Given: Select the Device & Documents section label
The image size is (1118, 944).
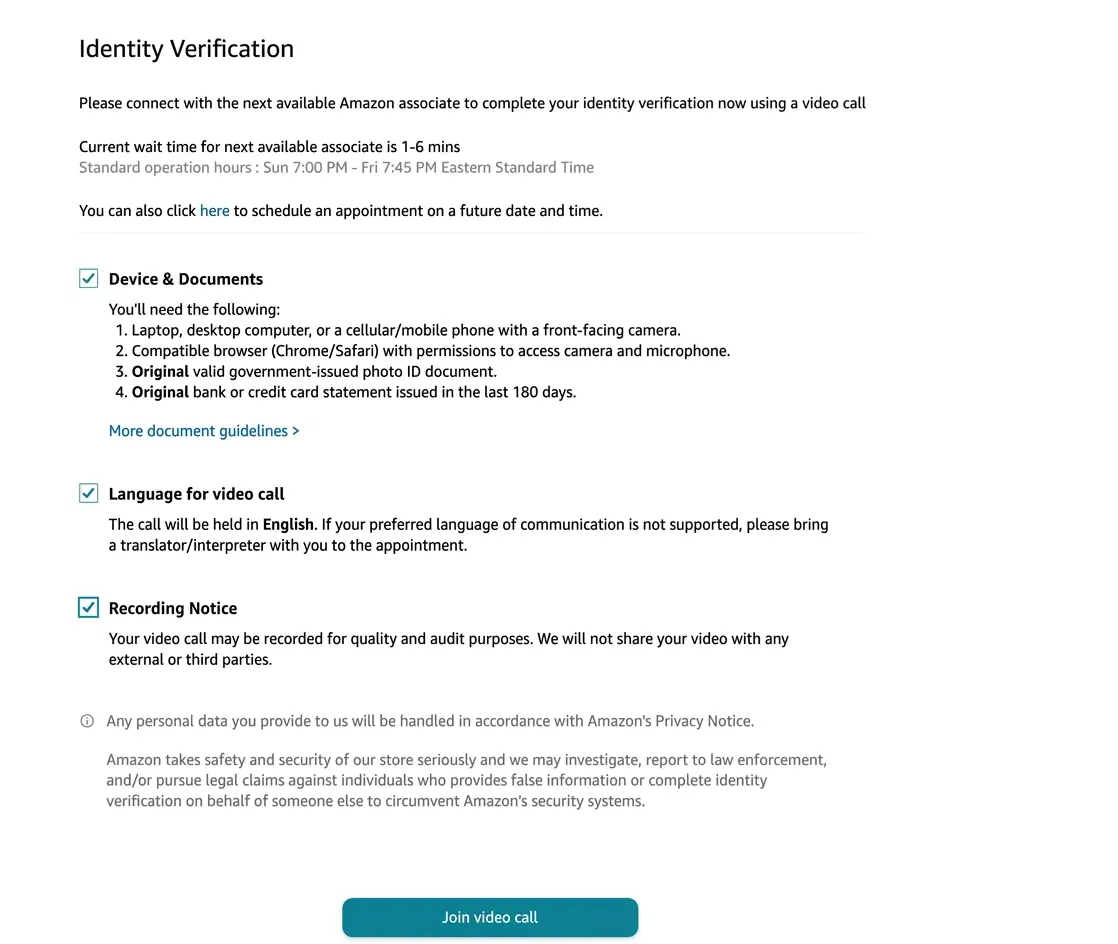Looking at the screenshot, I should click(x=185, y=278).
